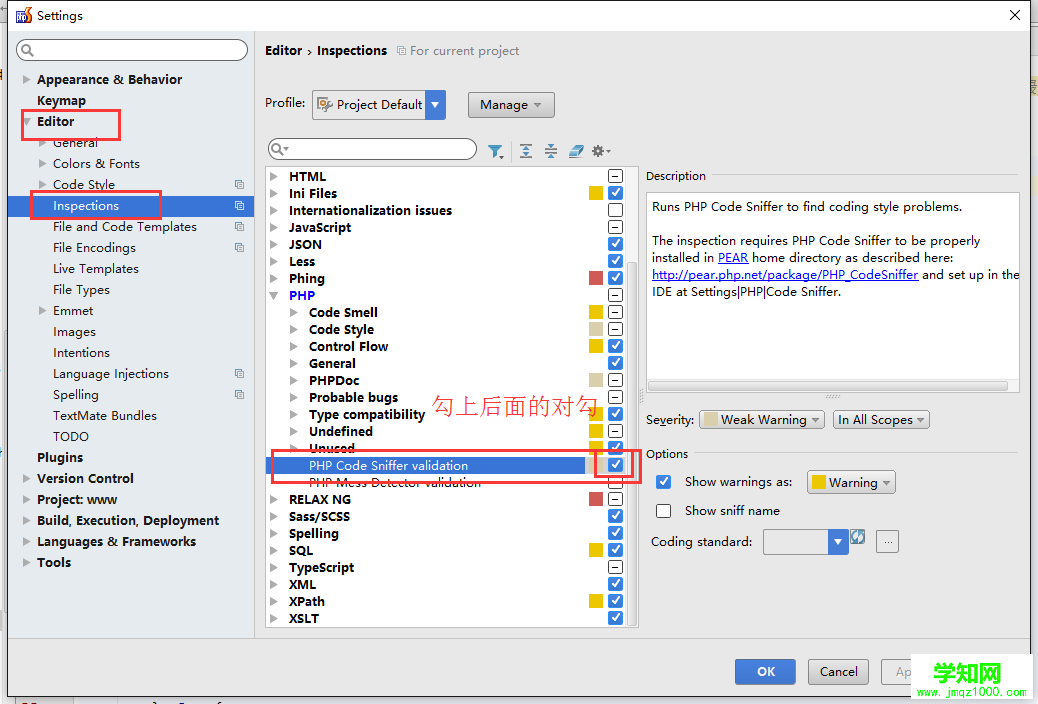
Task: Collapse the PHP inspections group
Action: click(274, 295)
